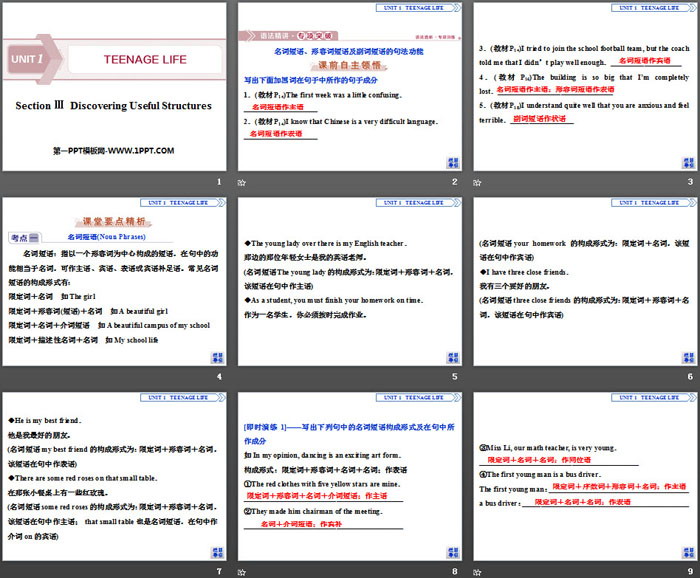Click the animation star icon under slide 8

(x=242, y=572)
